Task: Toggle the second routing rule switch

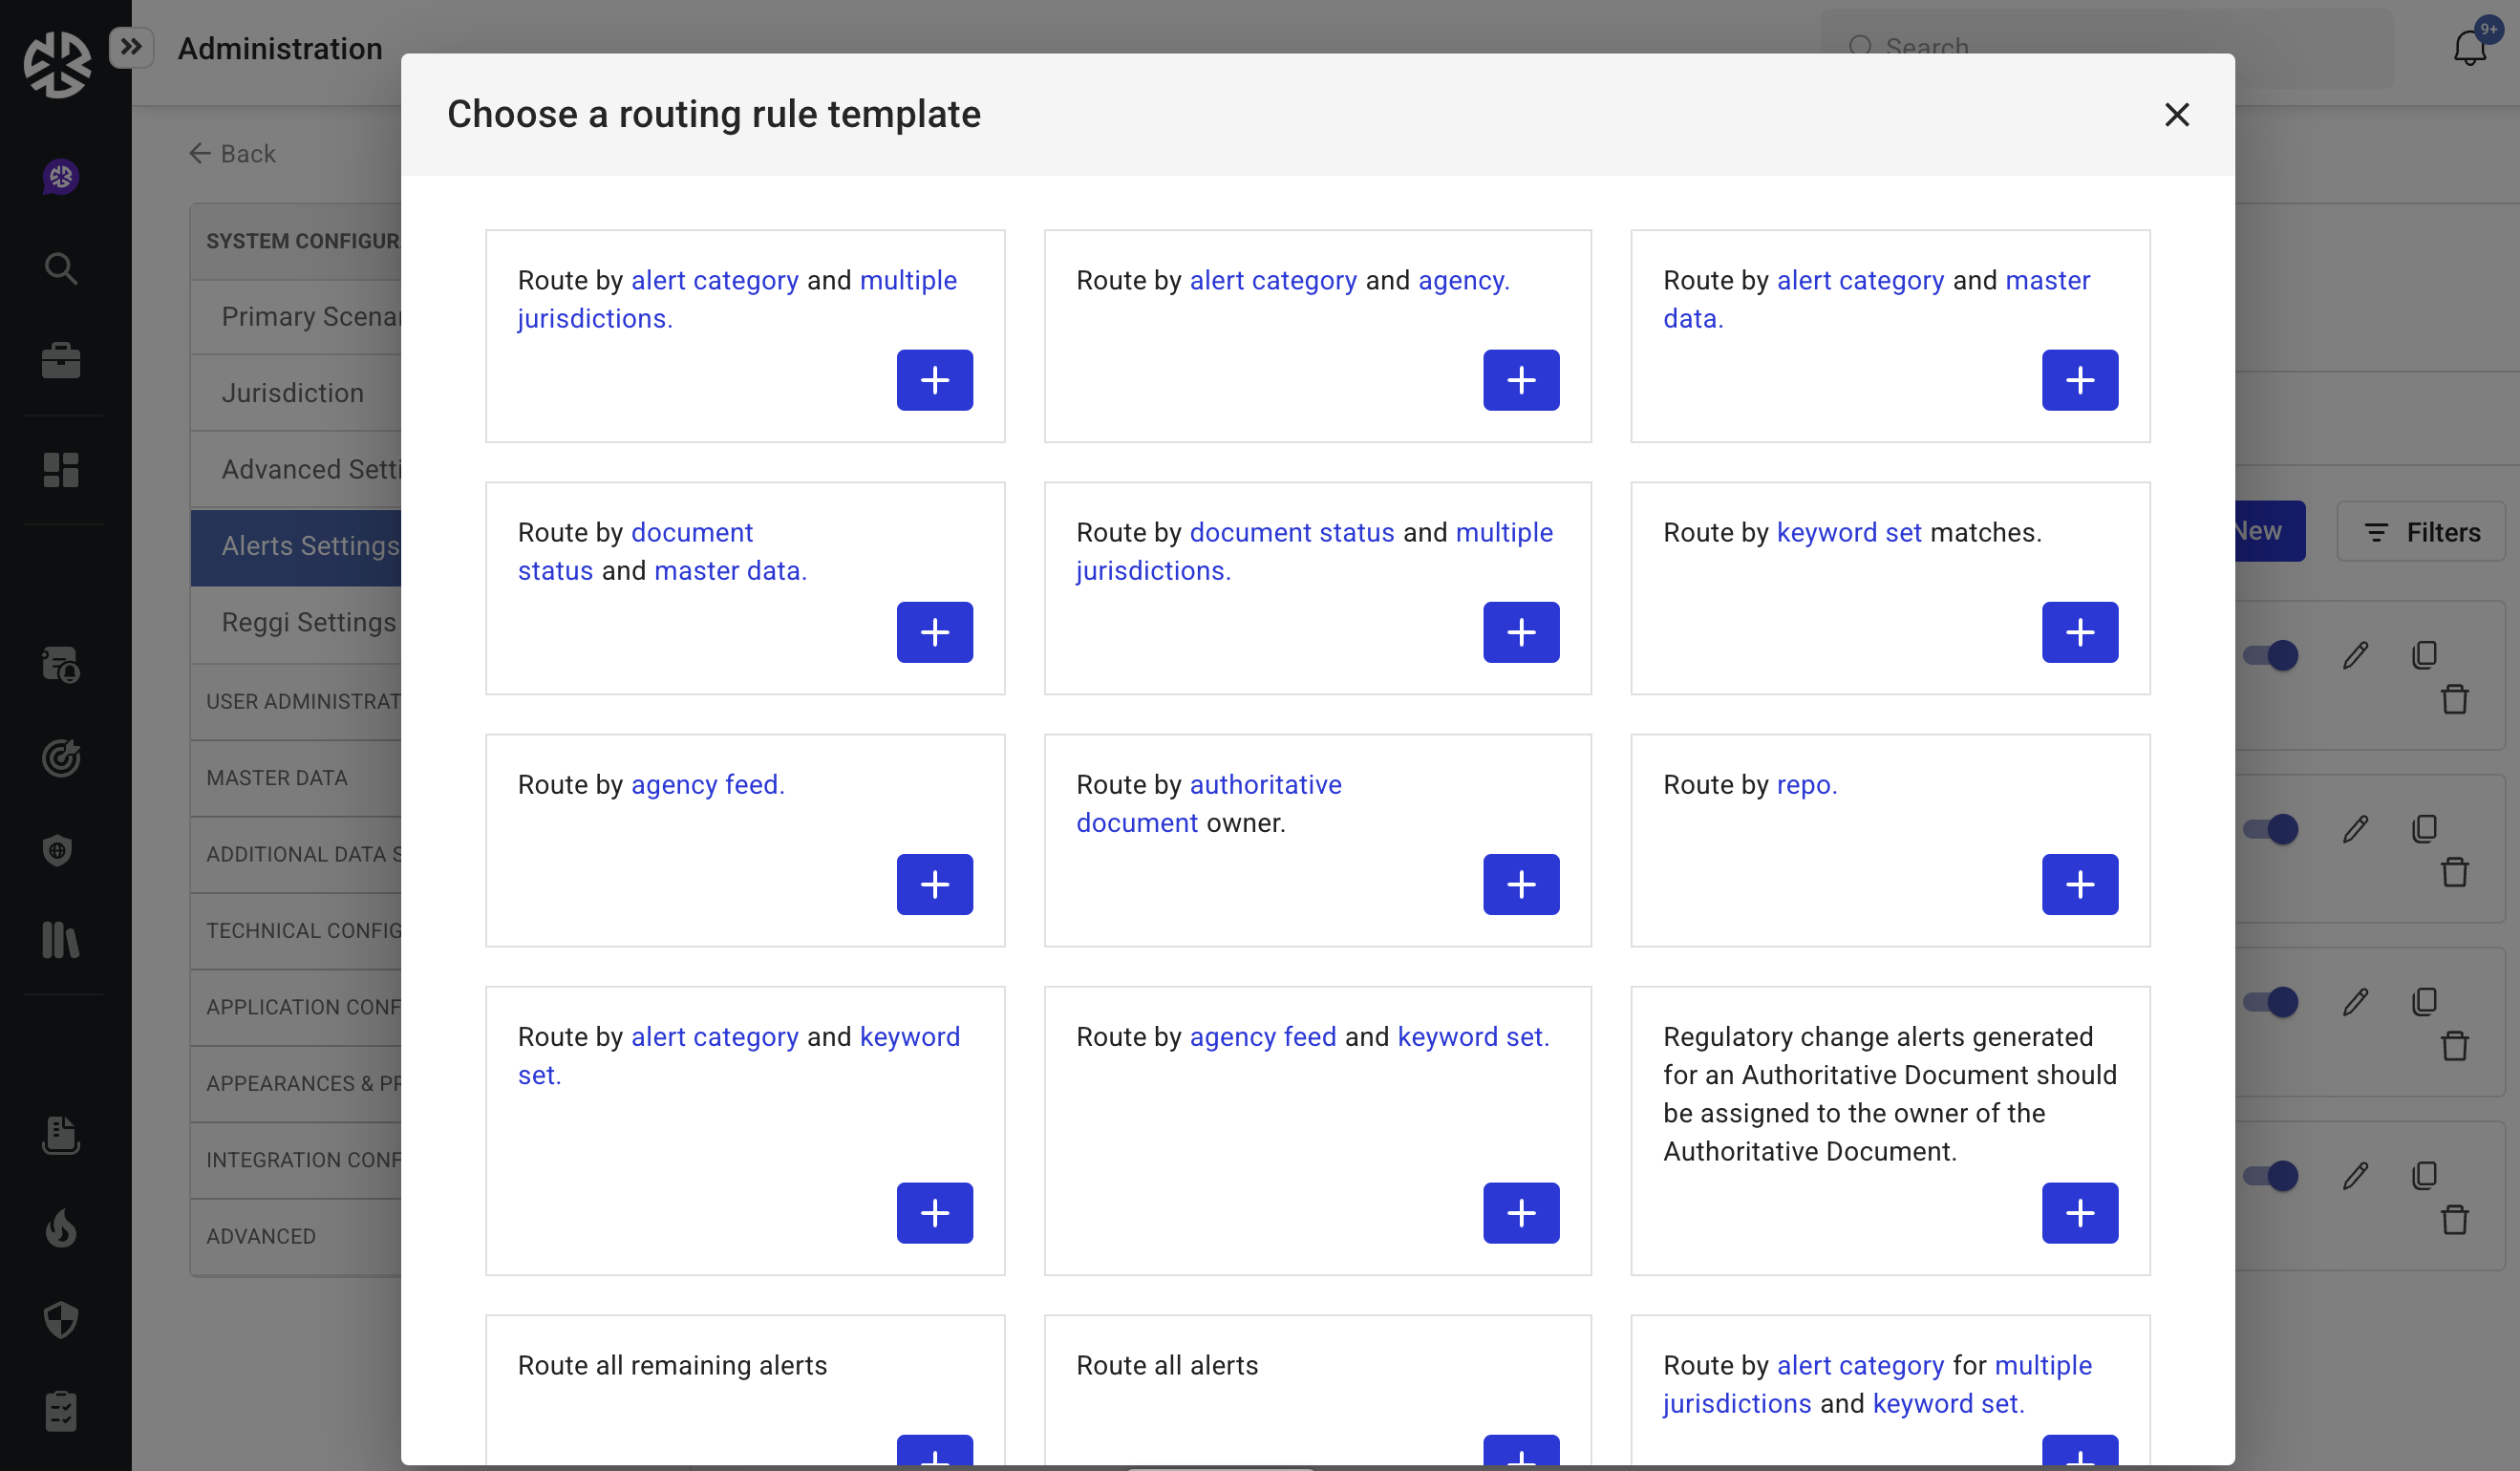Action: click(x=2270, y=829)
